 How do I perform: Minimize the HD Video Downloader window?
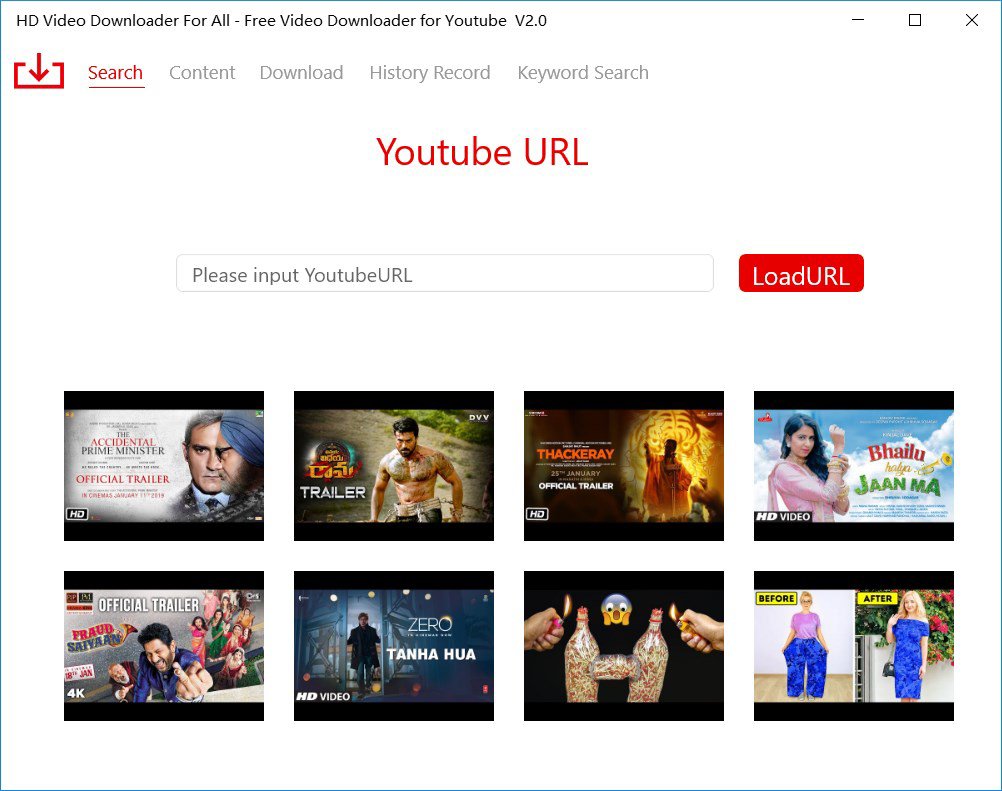tap(857, 20)
